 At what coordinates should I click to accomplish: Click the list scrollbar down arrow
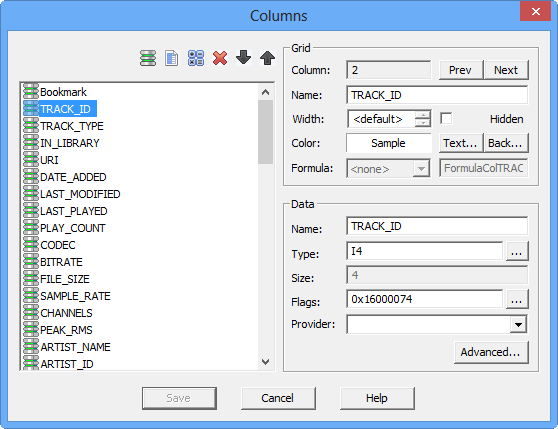click(x=265, y=362)
